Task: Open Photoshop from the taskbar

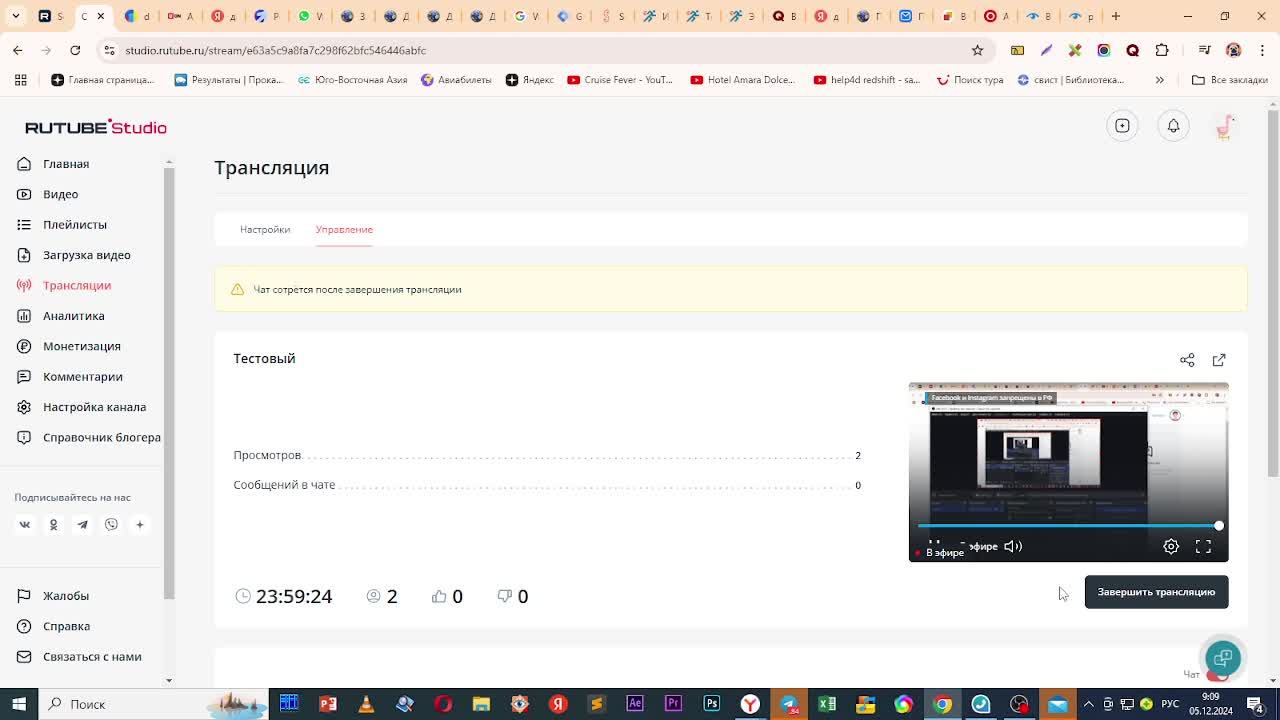Action: click(712, 704)
